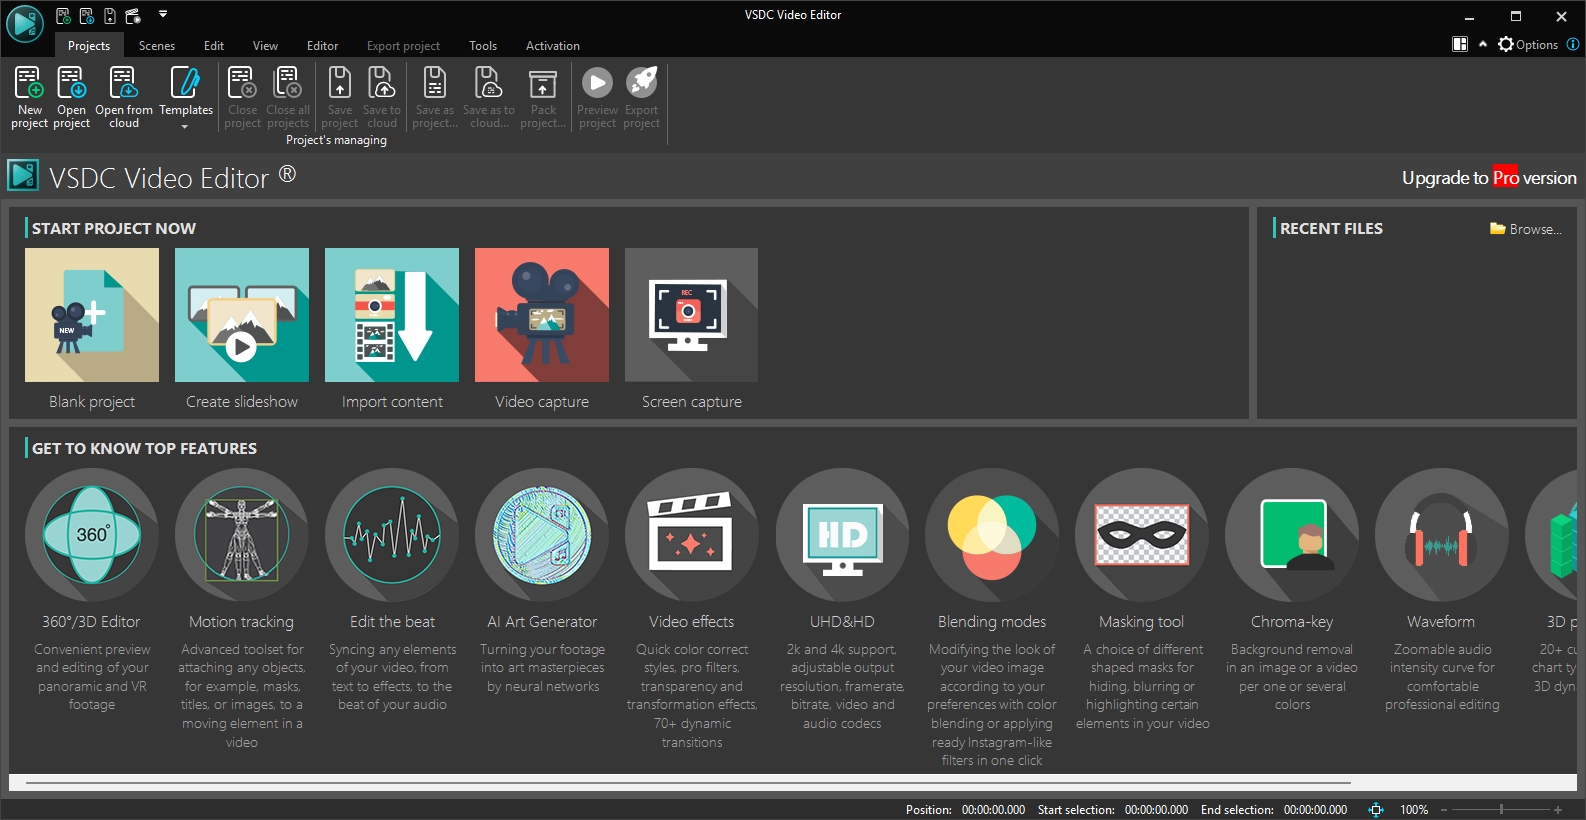Click the Motion tracking feature icon
Screen dimensions: 1586x820
coord(242,535)
